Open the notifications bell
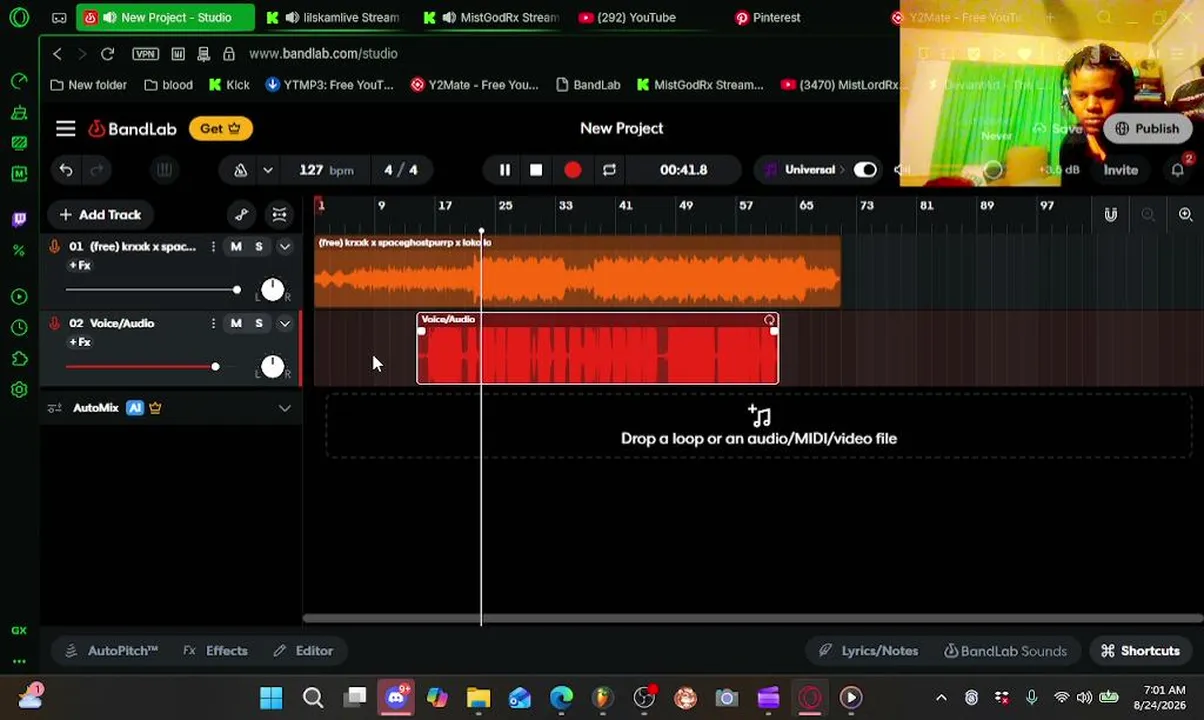Image resolution: width=1204 pixels, height=720 pixels. [1177, 170]
